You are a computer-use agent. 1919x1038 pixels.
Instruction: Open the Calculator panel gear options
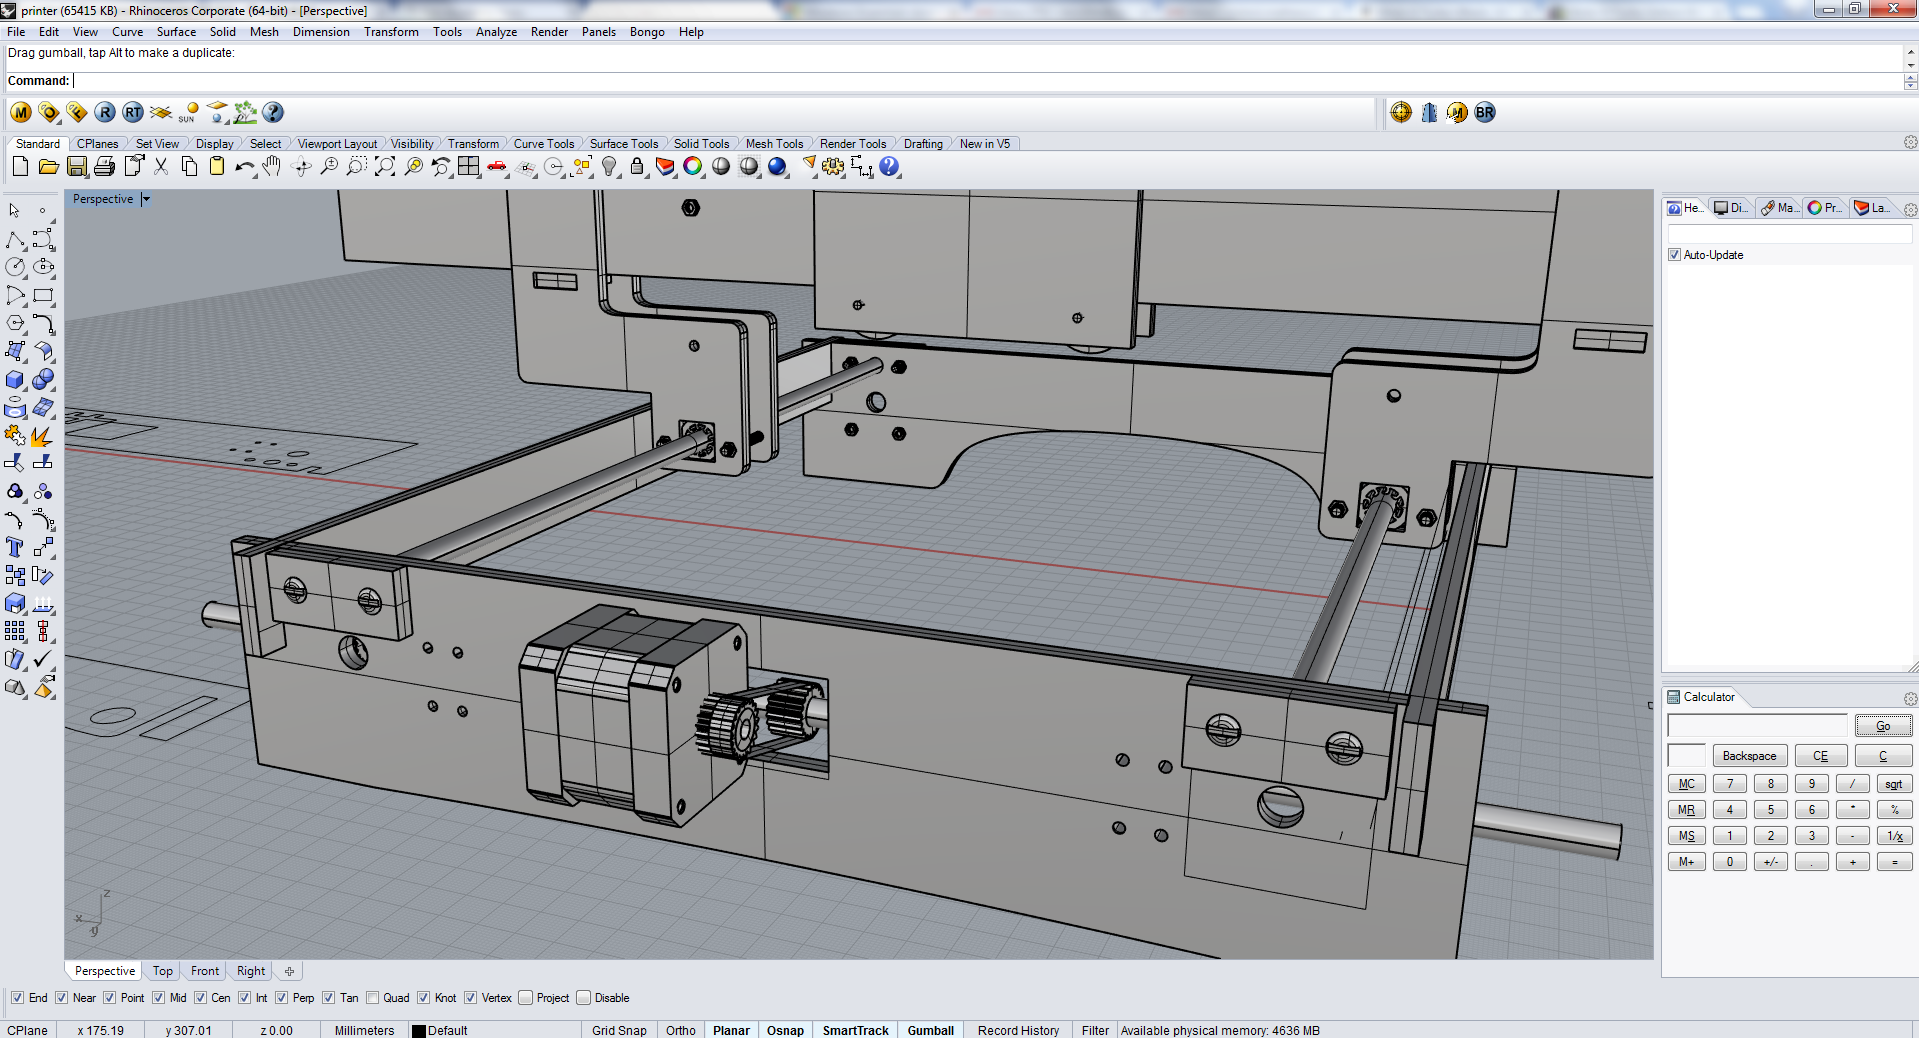click(x=1910, y=698)
